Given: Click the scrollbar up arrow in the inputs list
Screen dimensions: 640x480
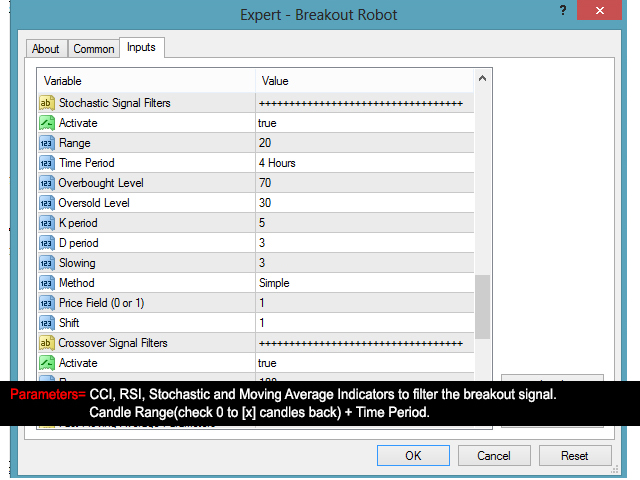Looking at the screenshot, I should click(482, 78).
